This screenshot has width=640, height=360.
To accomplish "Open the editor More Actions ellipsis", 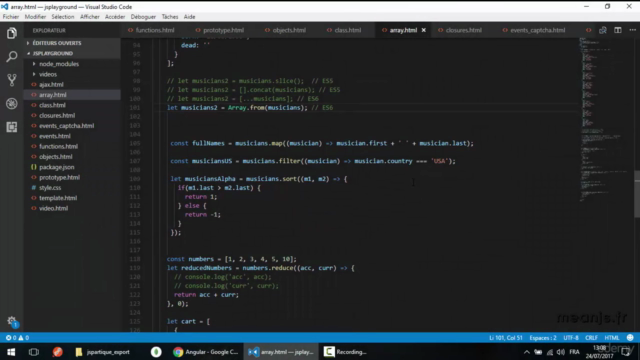I will point(632,30).
